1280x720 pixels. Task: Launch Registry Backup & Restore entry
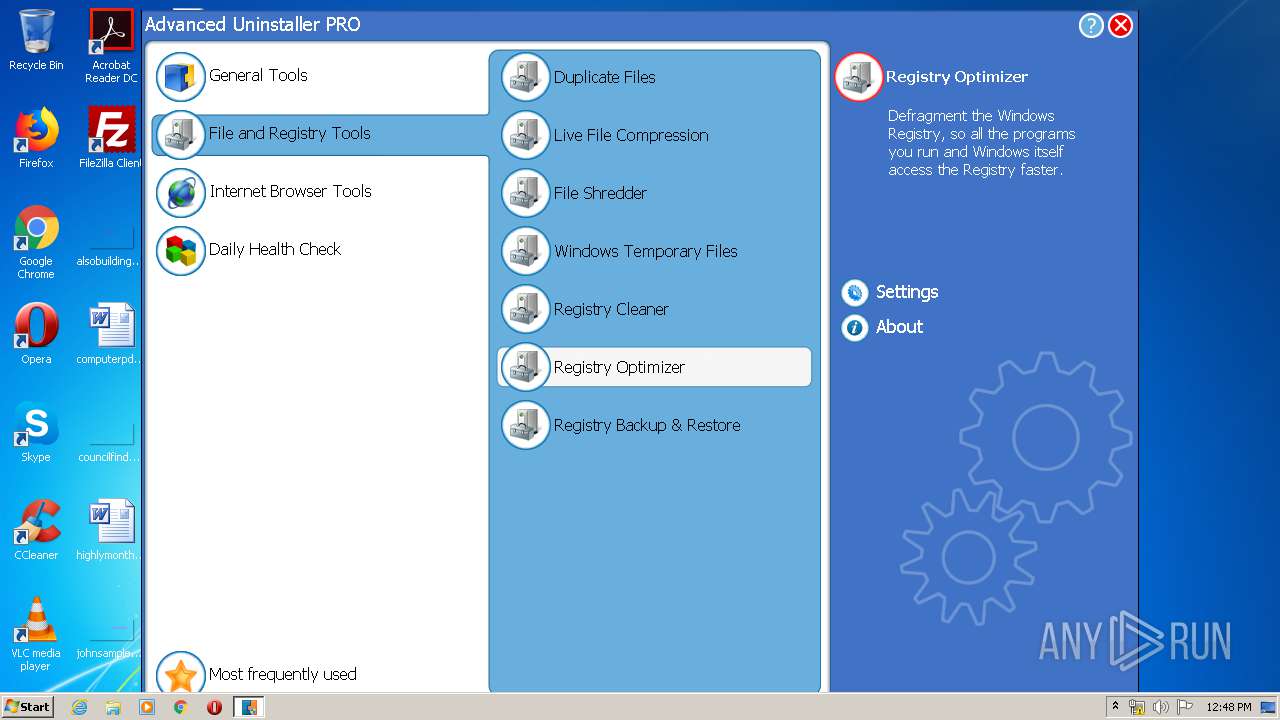(x=647, y=425)
